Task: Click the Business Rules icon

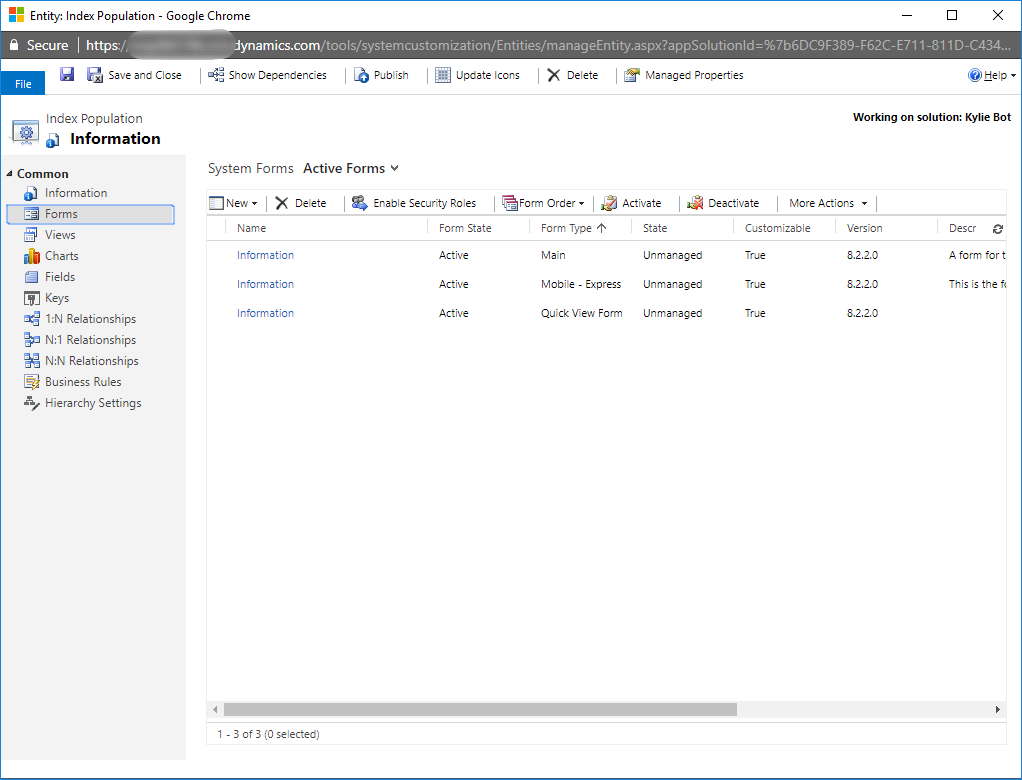Action: [x=31, y=382]
